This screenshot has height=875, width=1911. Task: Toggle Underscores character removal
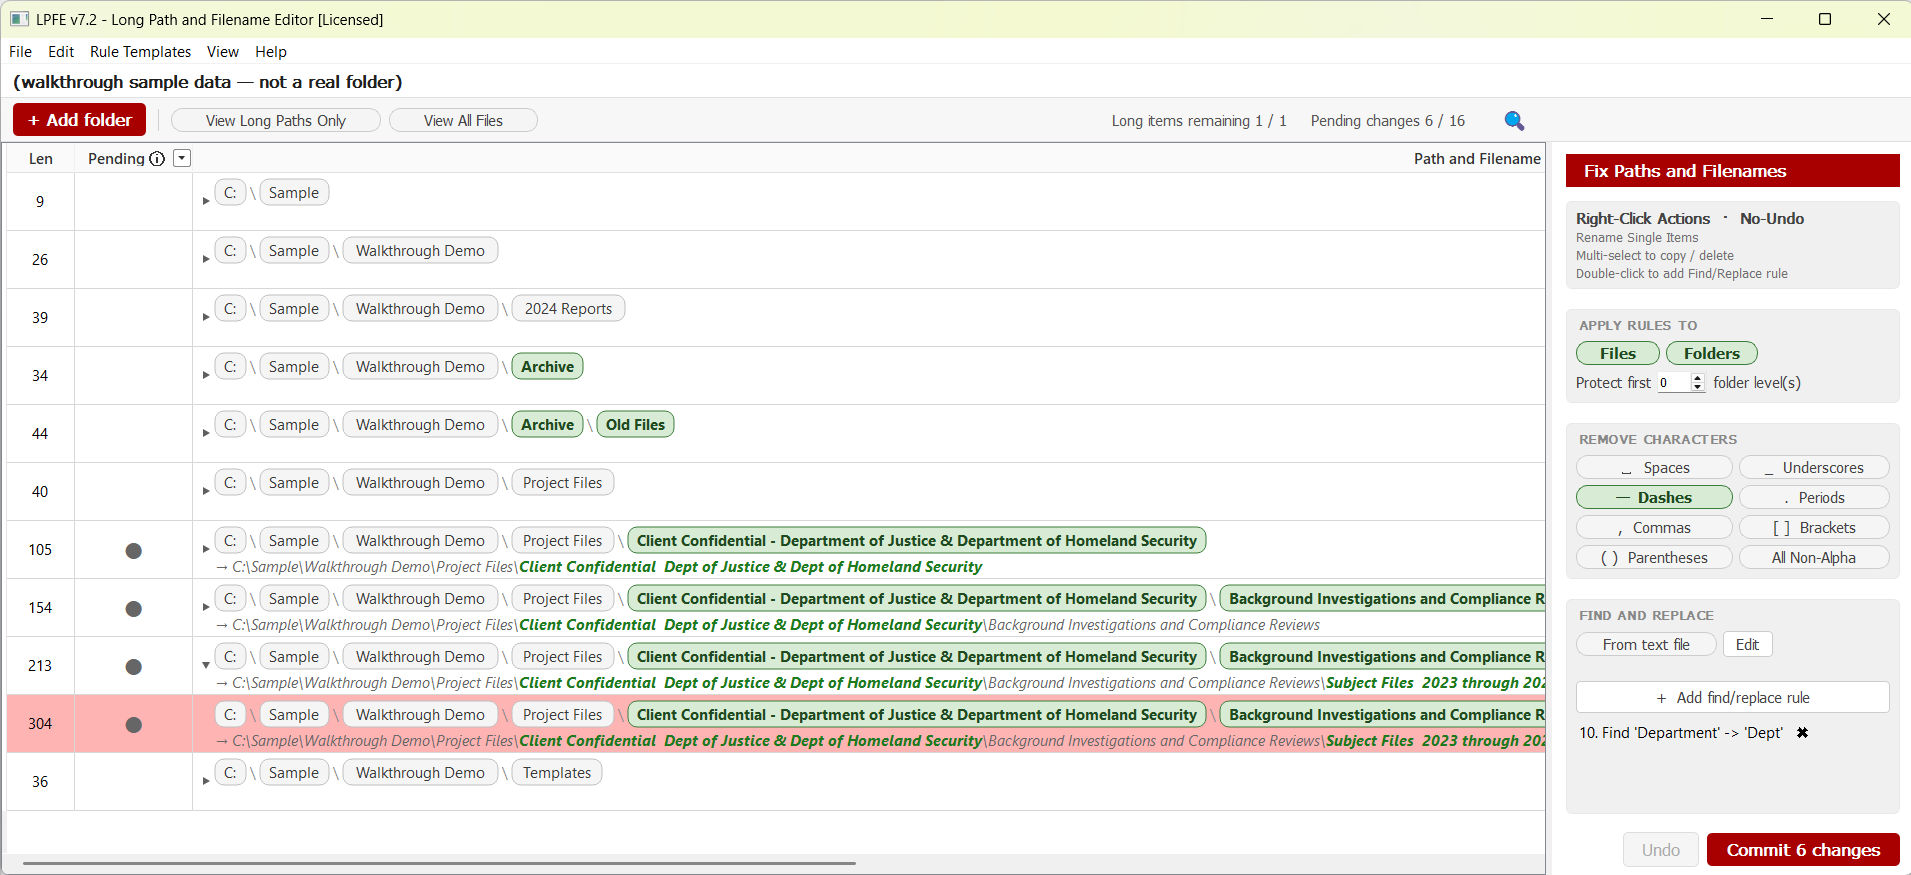pyautogui.click(x=1814, y=468)
